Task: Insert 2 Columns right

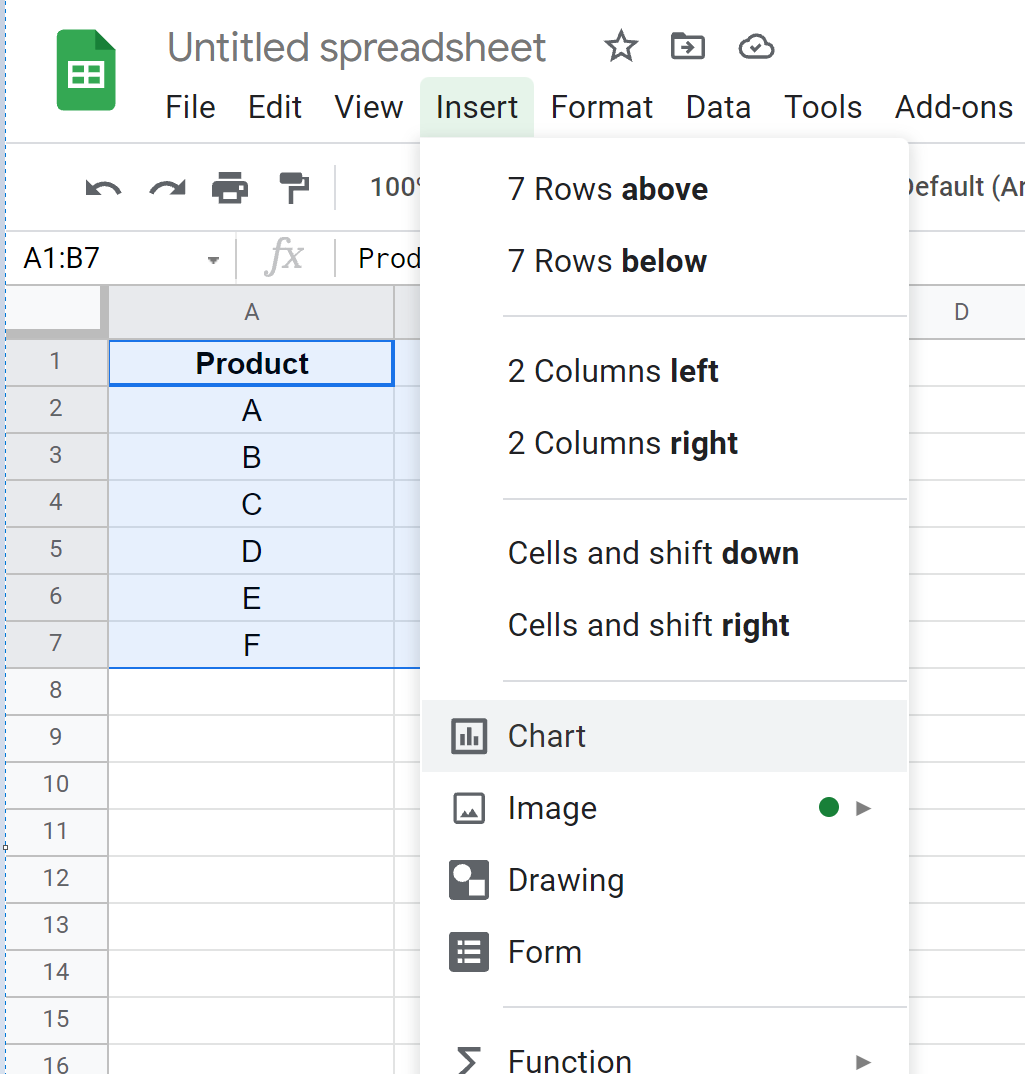Action: [x=622, y=443]
